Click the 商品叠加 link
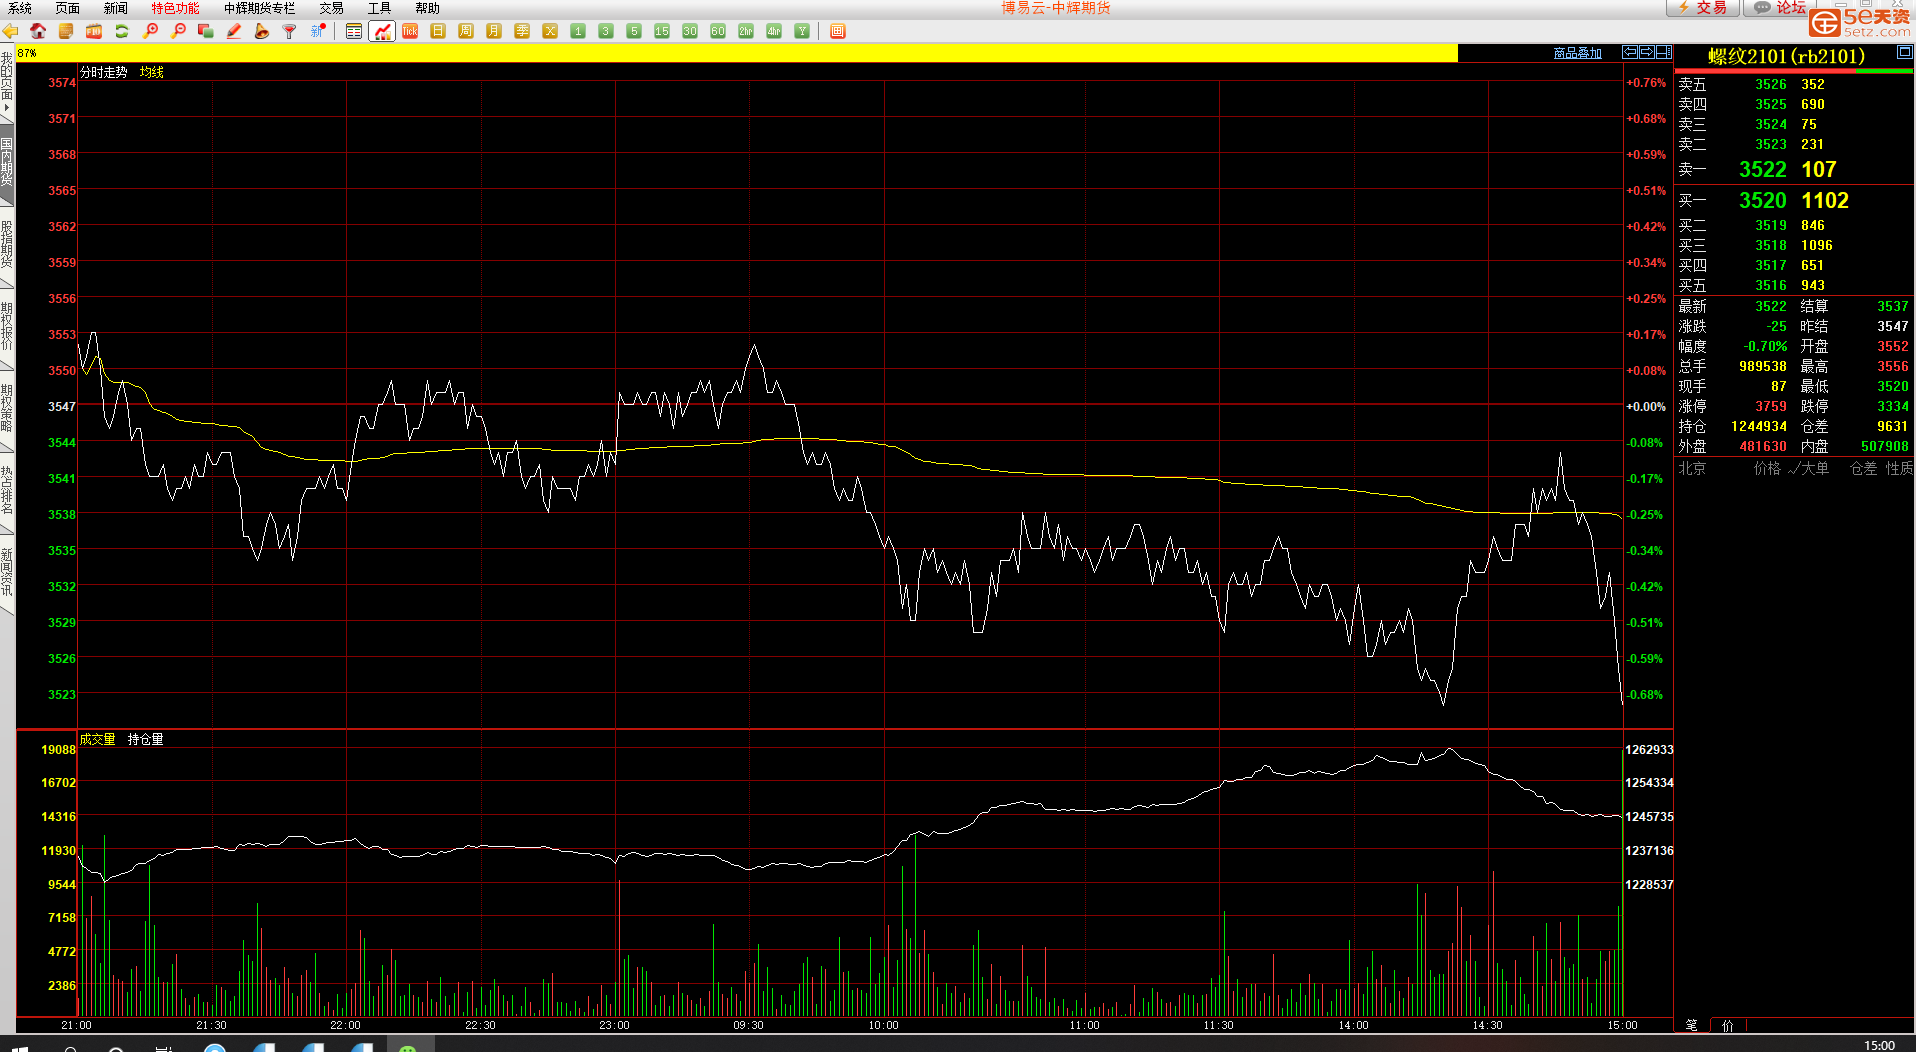This screenshot has width=1916, height=1052. point(1577,53)
